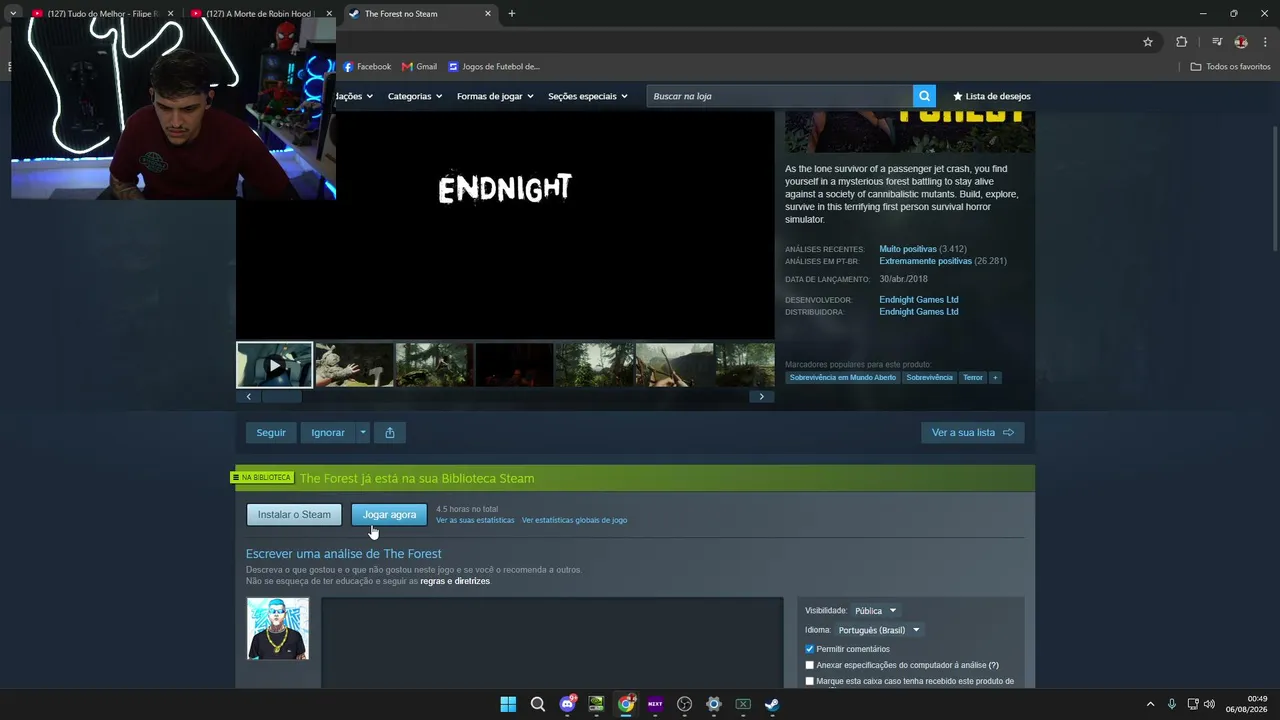This screenshot has width=1280, height=720.
Task: Click the plus button to add tags
Action: (x=995, y=378)
